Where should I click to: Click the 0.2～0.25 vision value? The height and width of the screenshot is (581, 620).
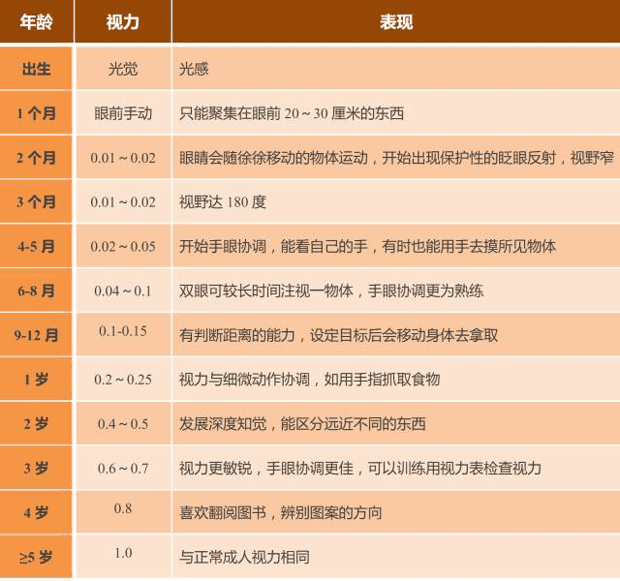[123, 379]
